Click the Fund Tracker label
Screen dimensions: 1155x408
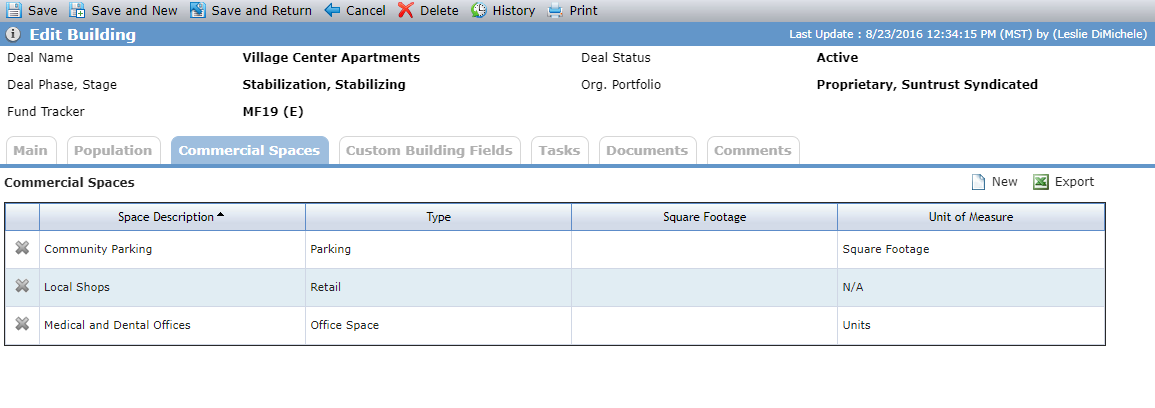pyautogui.click(x=46, y=112)
